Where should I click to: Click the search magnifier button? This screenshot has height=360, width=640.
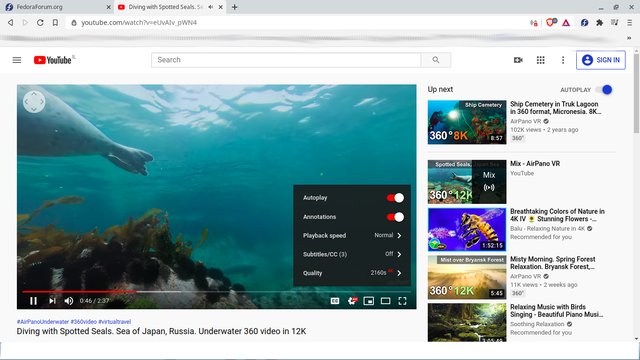[436, 60]
